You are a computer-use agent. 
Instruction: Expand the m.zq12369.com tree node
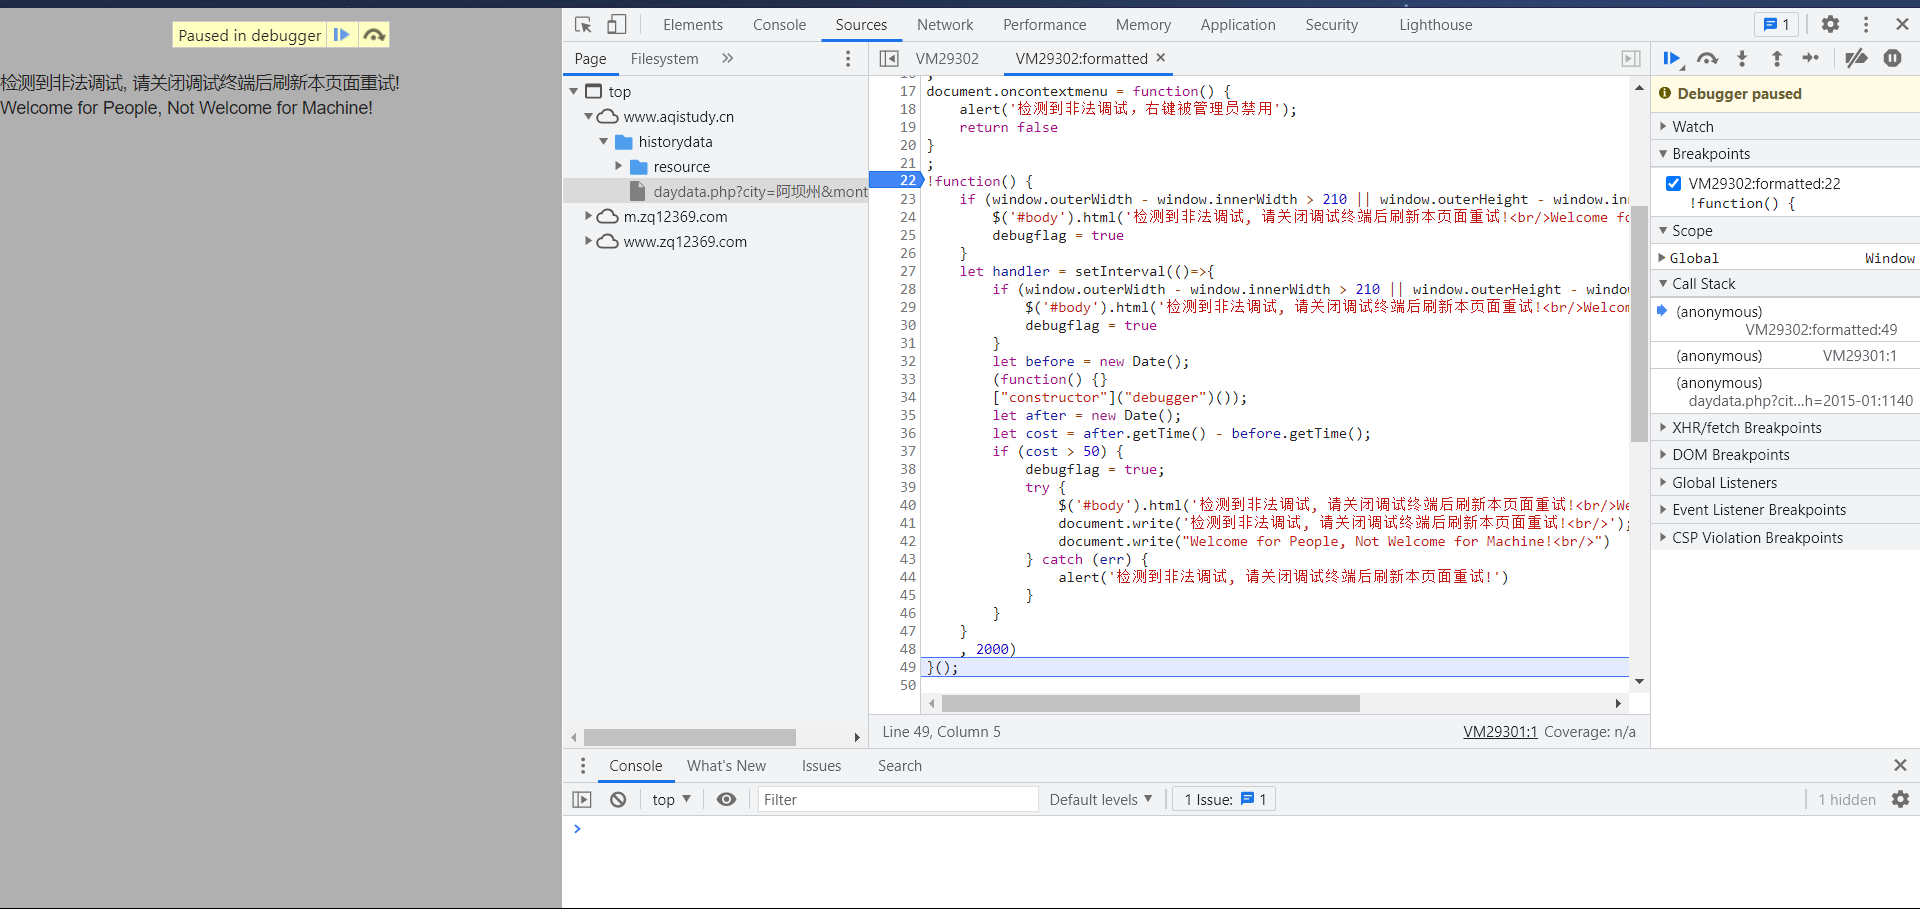[588, 216]
